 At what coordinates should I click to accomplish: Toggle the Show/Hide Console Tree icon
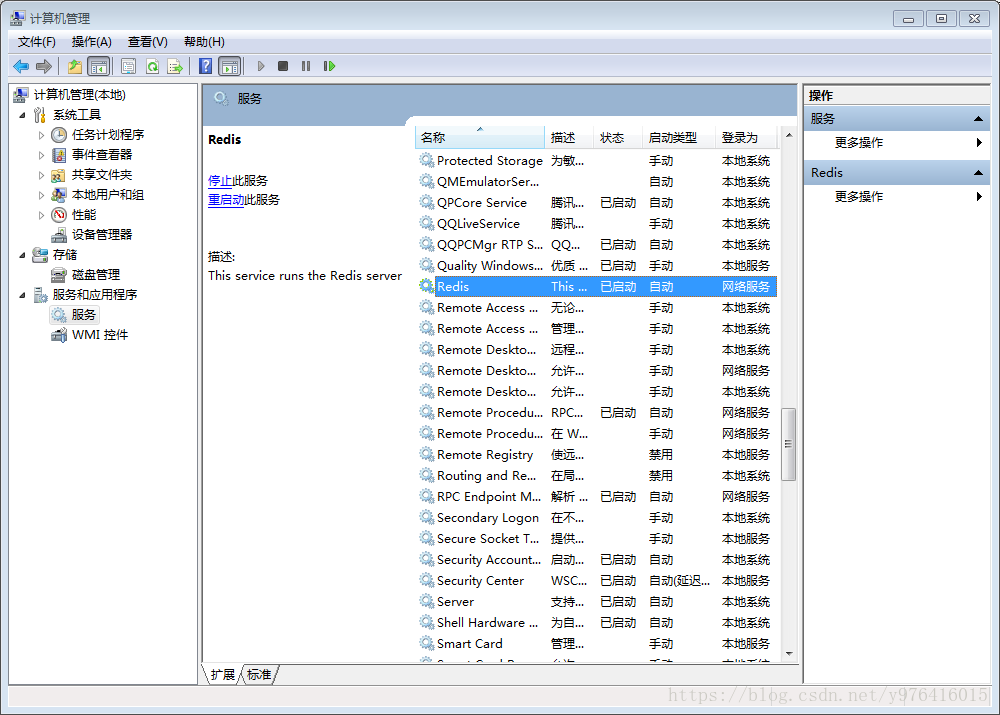[x=99, y=66]
